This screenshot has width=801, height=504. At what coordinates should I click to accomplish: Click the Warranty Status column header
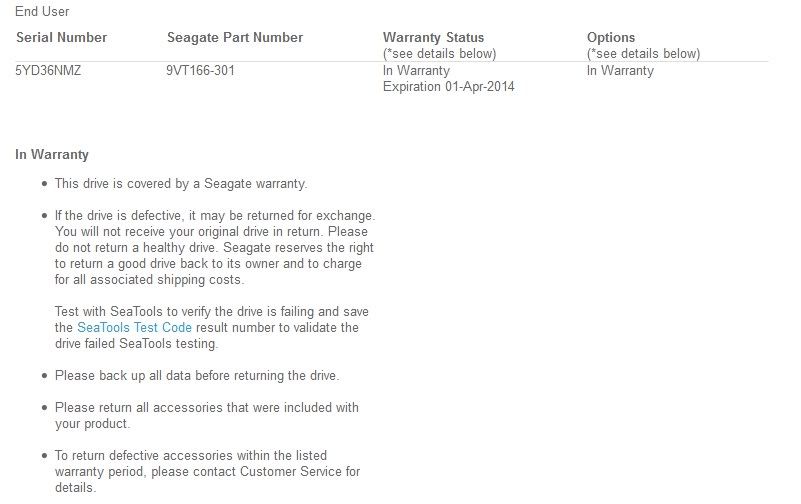point(433,37)
